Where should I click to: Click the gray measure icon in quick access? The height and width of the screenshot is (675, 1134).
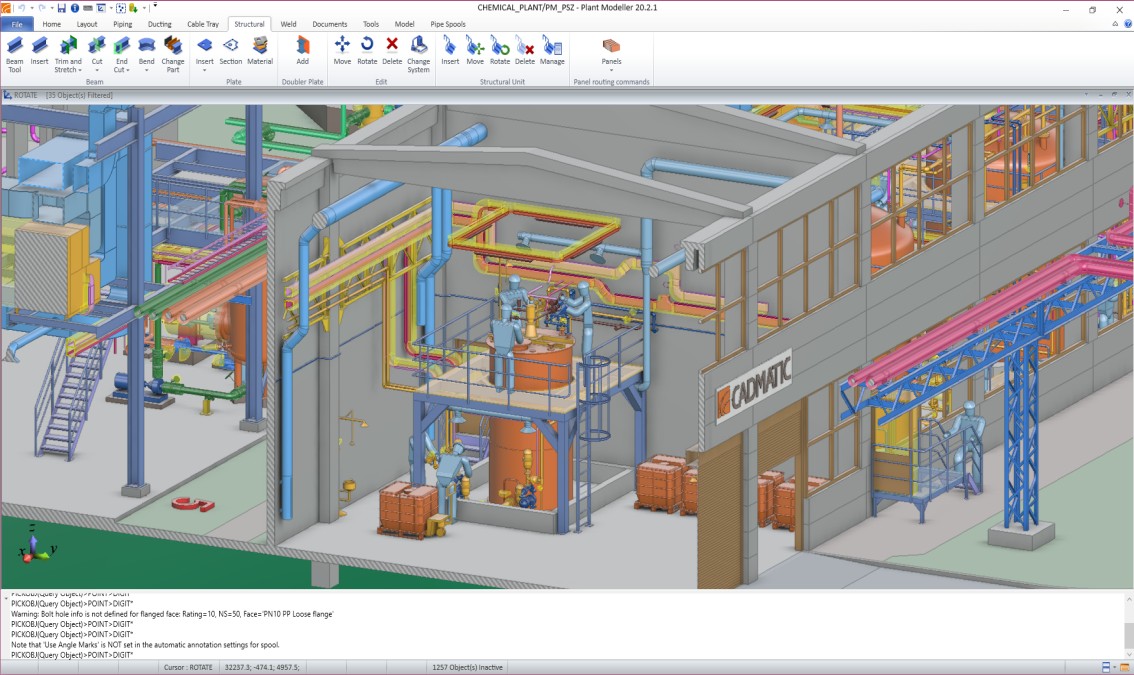coord(88,8)
